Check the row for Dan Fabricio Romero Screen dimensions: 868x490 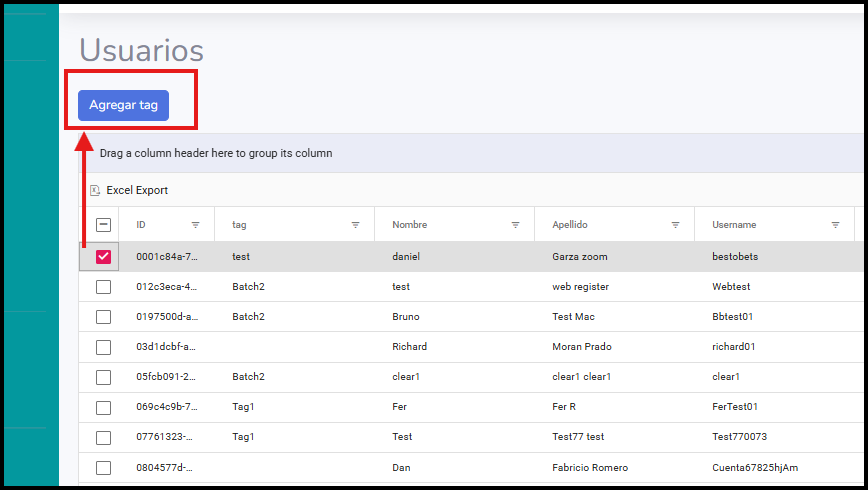pyautogui.click(x=104, y=468)
